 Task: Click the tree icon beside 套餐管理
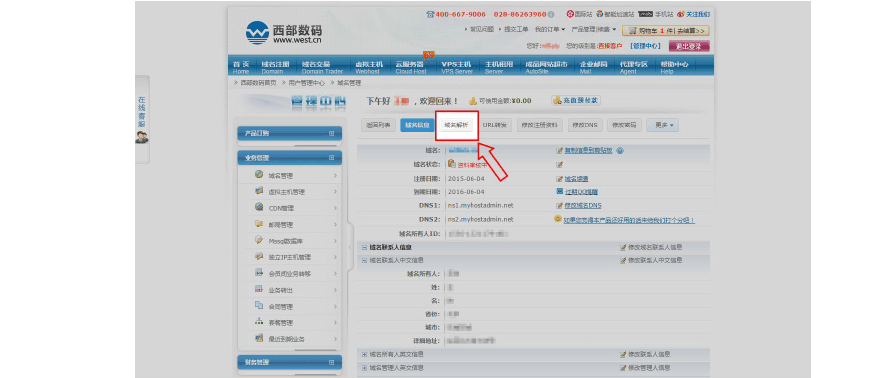259,322
